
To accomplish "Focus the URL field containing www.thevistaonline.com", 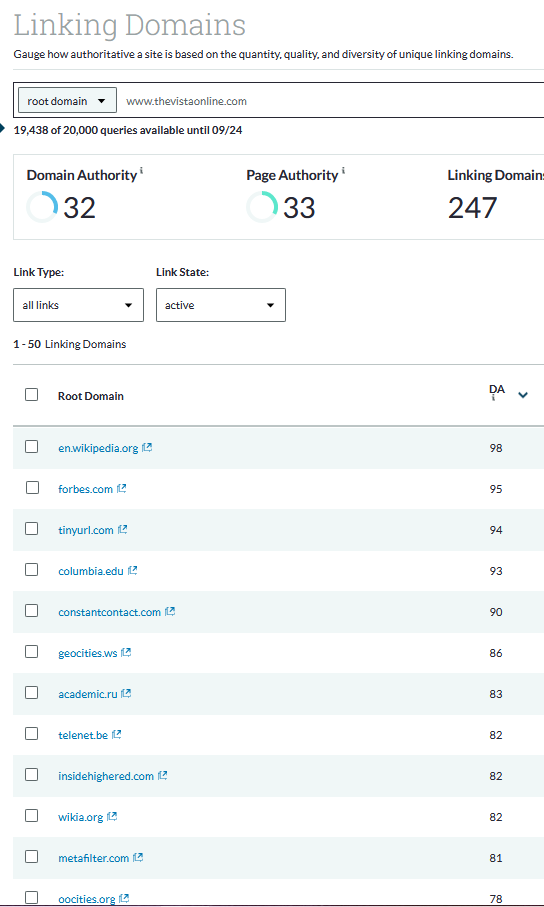I will pyautogui.click(x=330, y=101).
